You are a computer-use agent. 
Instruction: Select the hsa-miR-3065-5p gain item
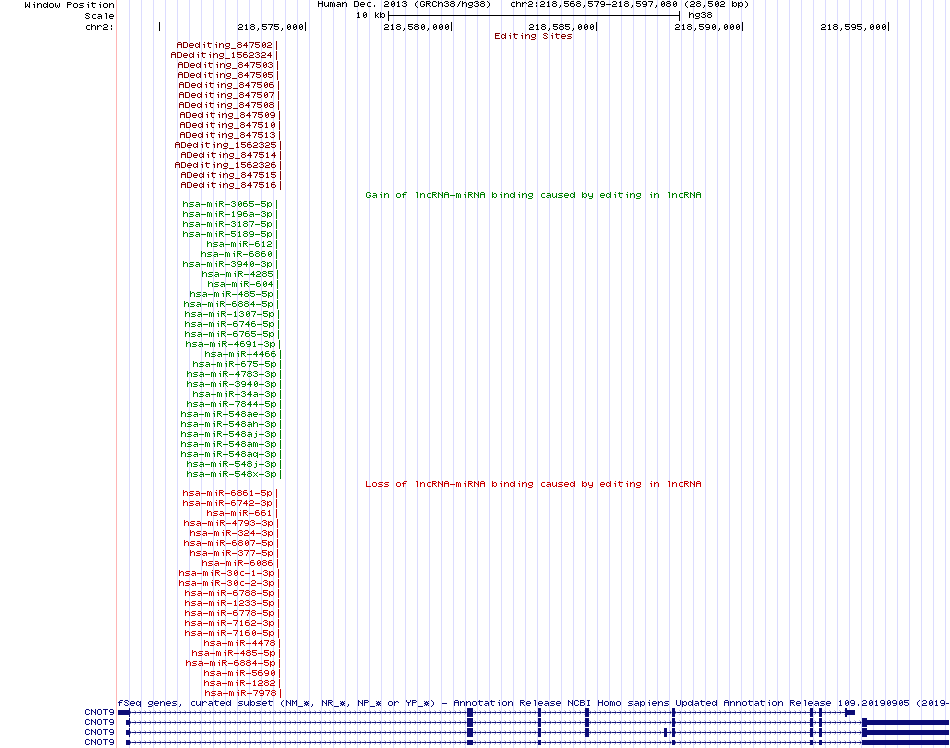(228, 204)
